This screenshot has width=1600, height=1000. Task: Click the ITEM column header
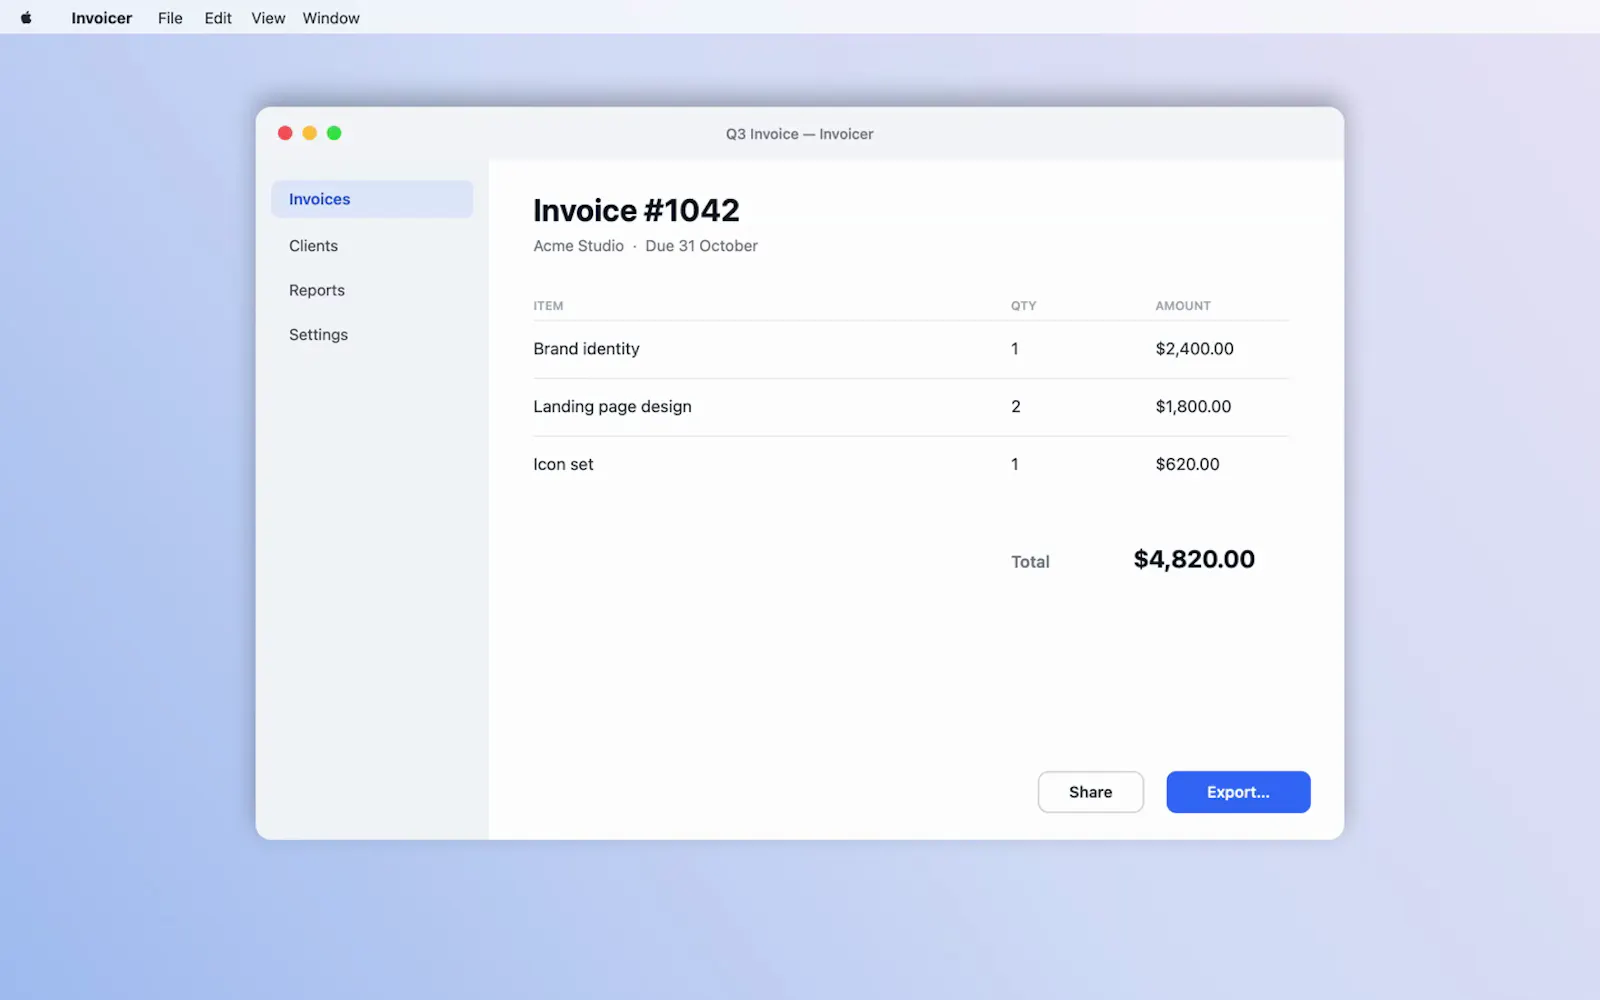(x=548, y=306)
